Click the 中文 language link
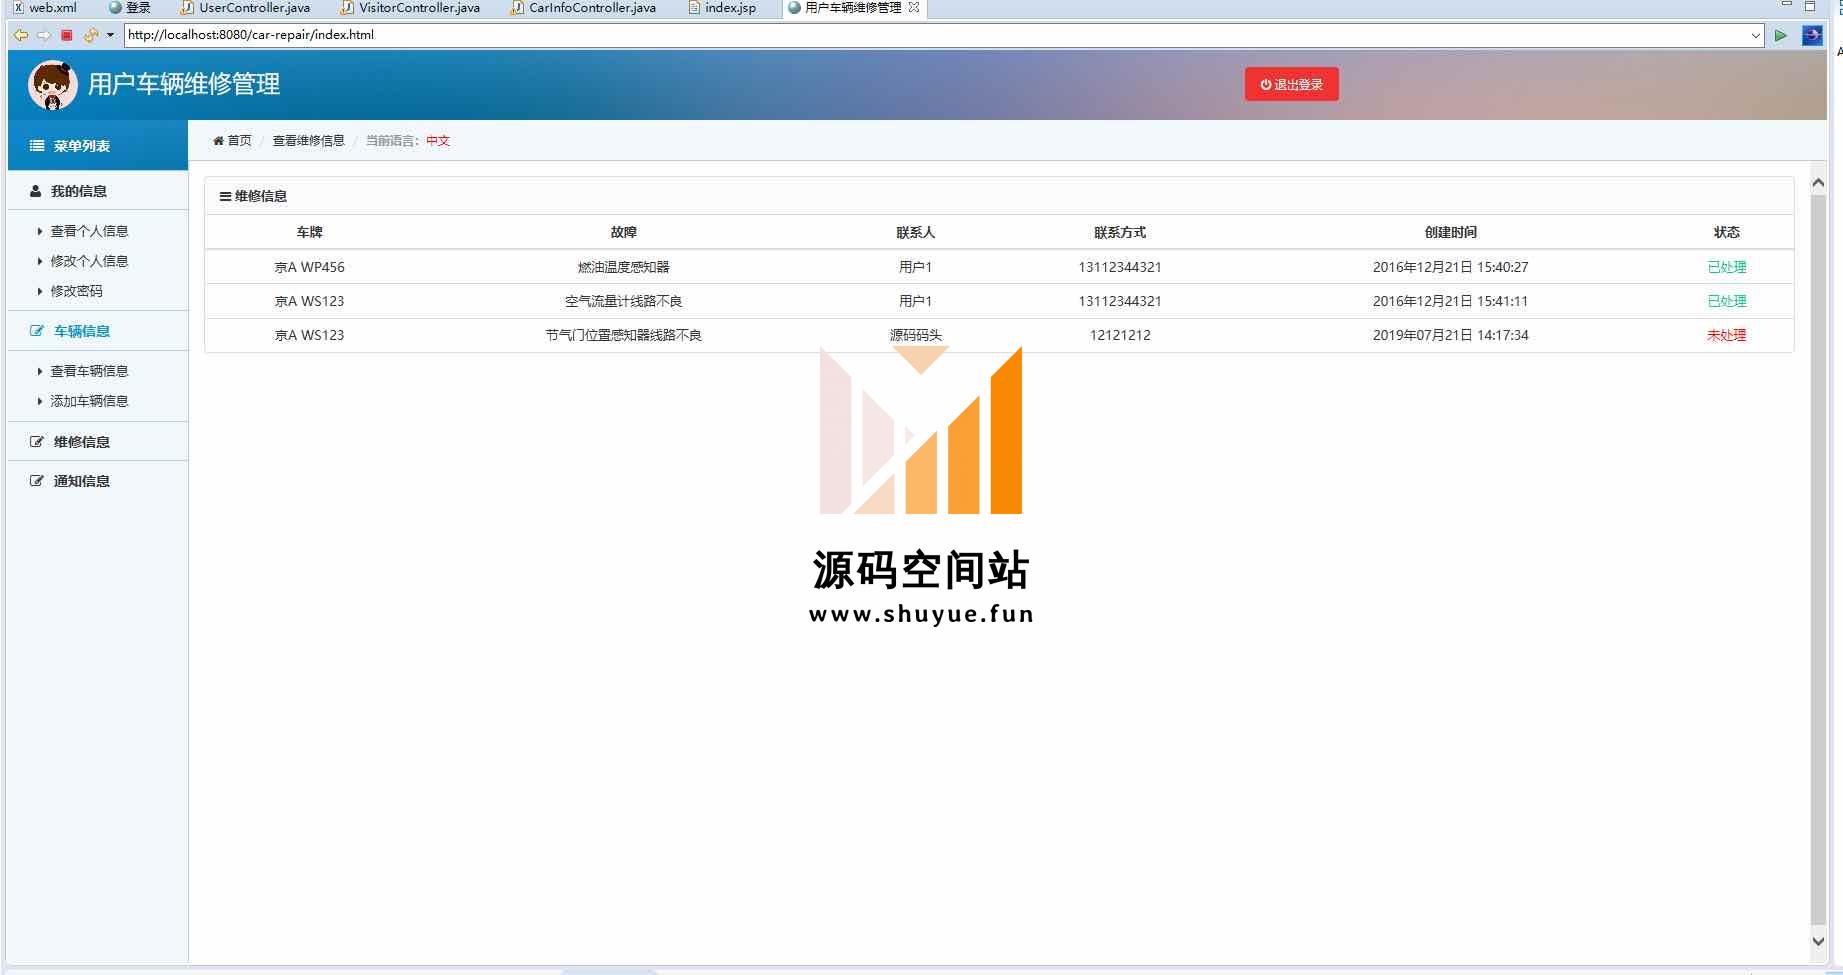Screen dimensions: 1843x975 438,141
